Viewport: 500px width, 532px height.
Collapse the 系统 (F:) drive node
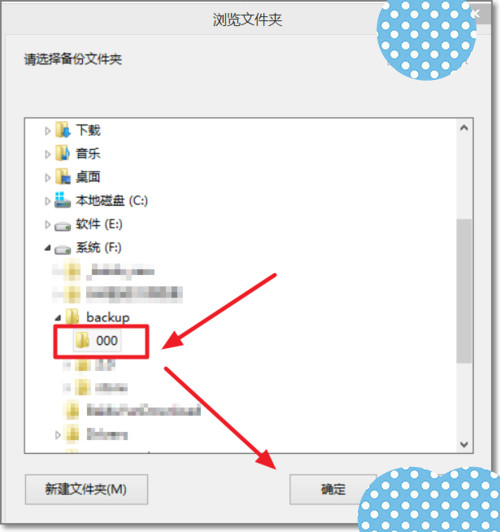coord(47,248)
